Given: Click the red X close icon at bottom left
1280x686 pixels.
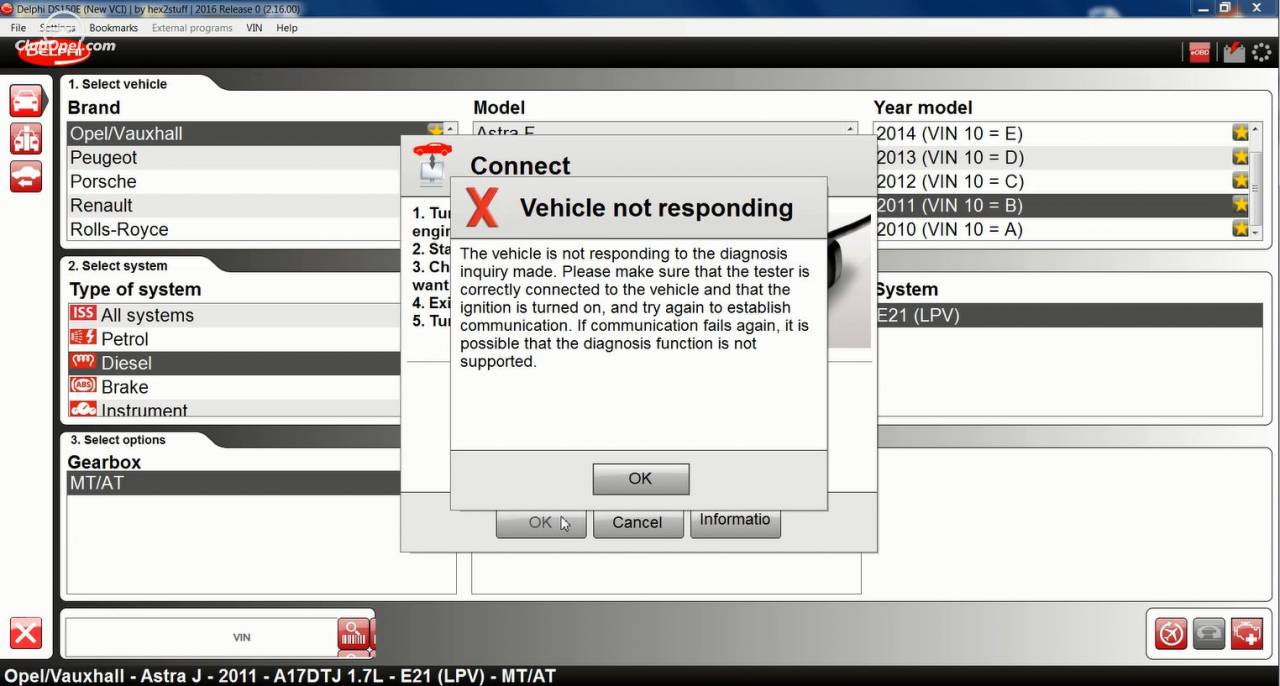Looking at the screenshot, I should (x=26, y=633).
